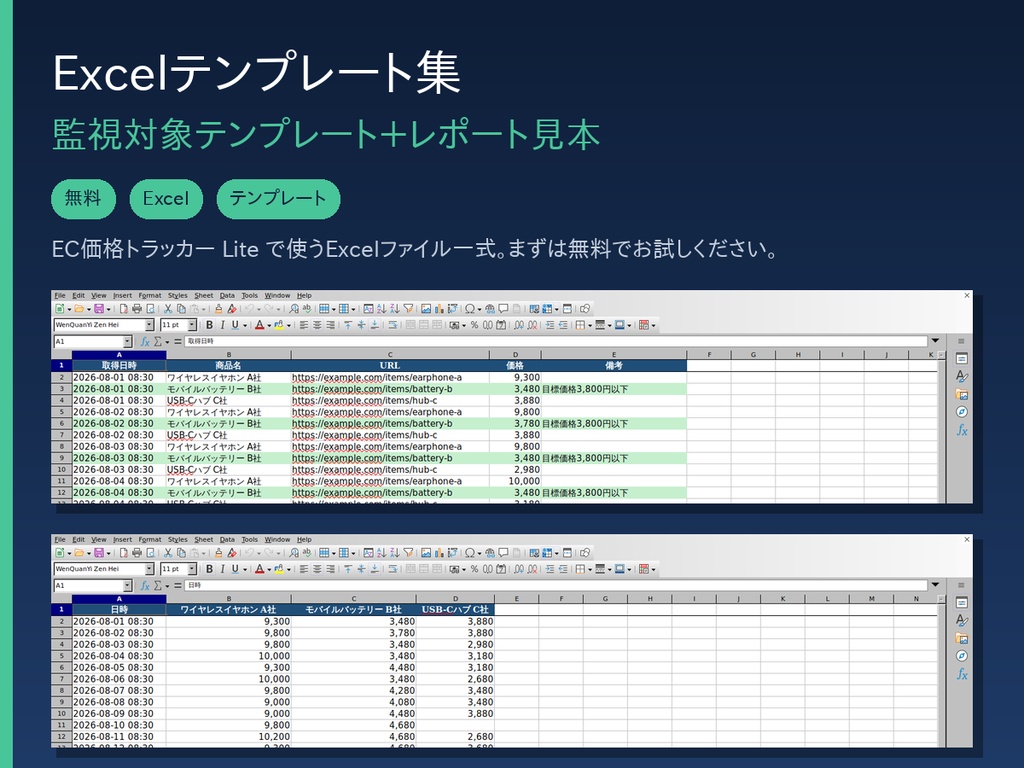The height and width of the screenshot is (768, 1024).
Task: Click Increase Indent icon in top spreadsheet
Action: 549,325
